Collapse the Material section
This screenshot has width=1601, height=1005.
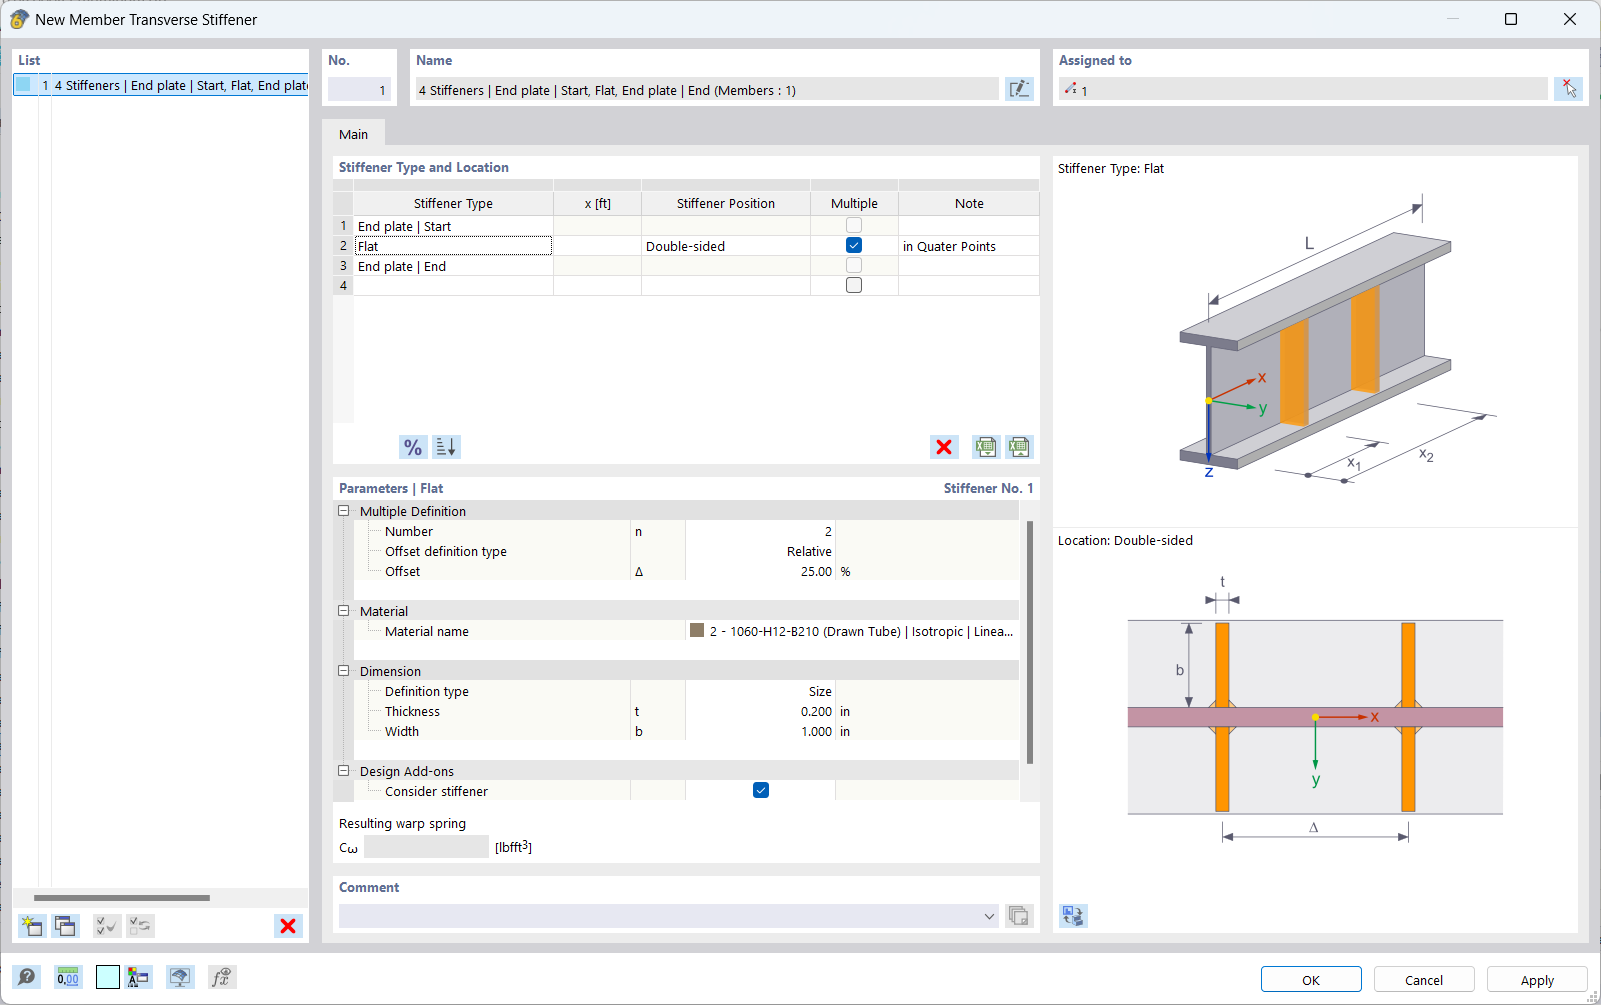(x=344, y=611)
